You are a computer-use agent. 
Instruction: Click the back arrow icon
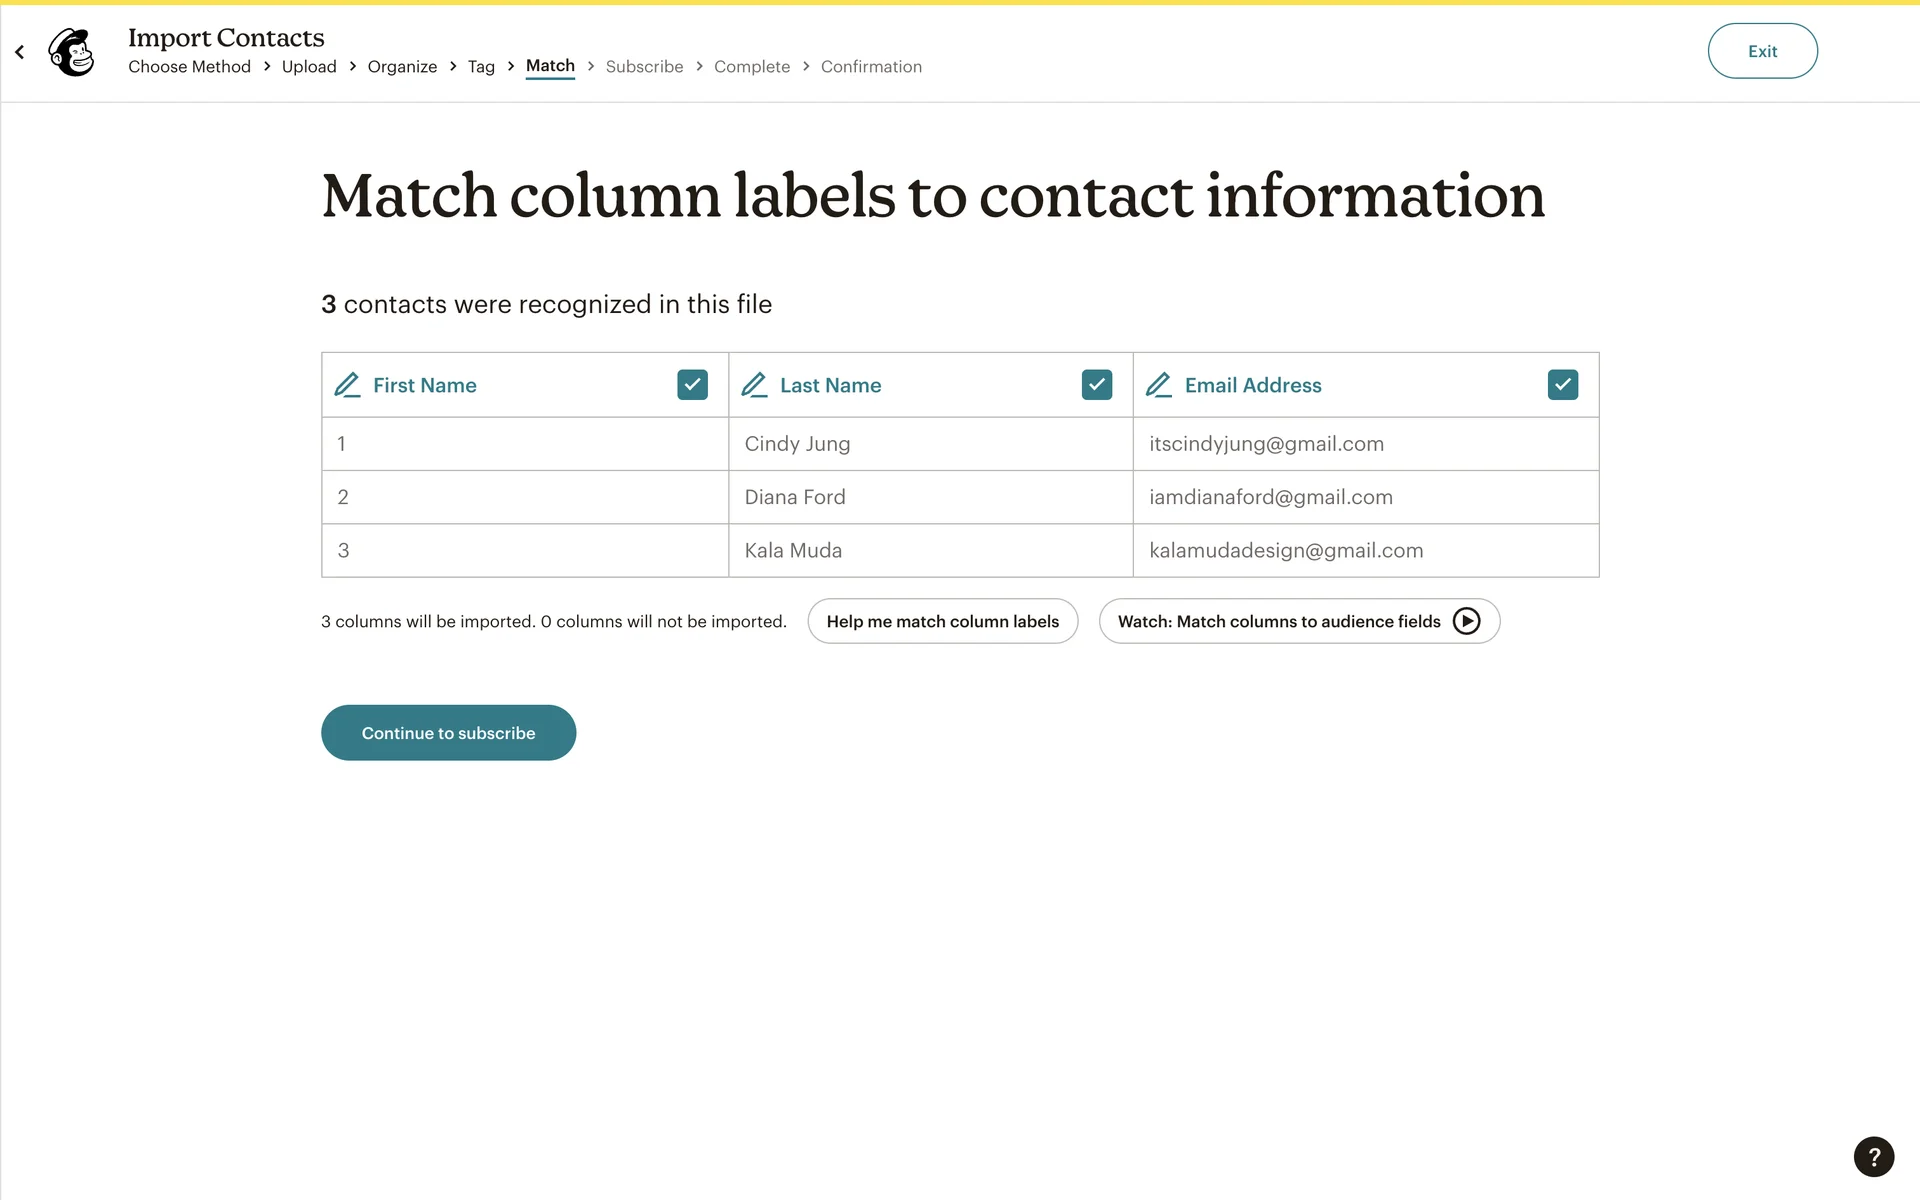point(19,52)
